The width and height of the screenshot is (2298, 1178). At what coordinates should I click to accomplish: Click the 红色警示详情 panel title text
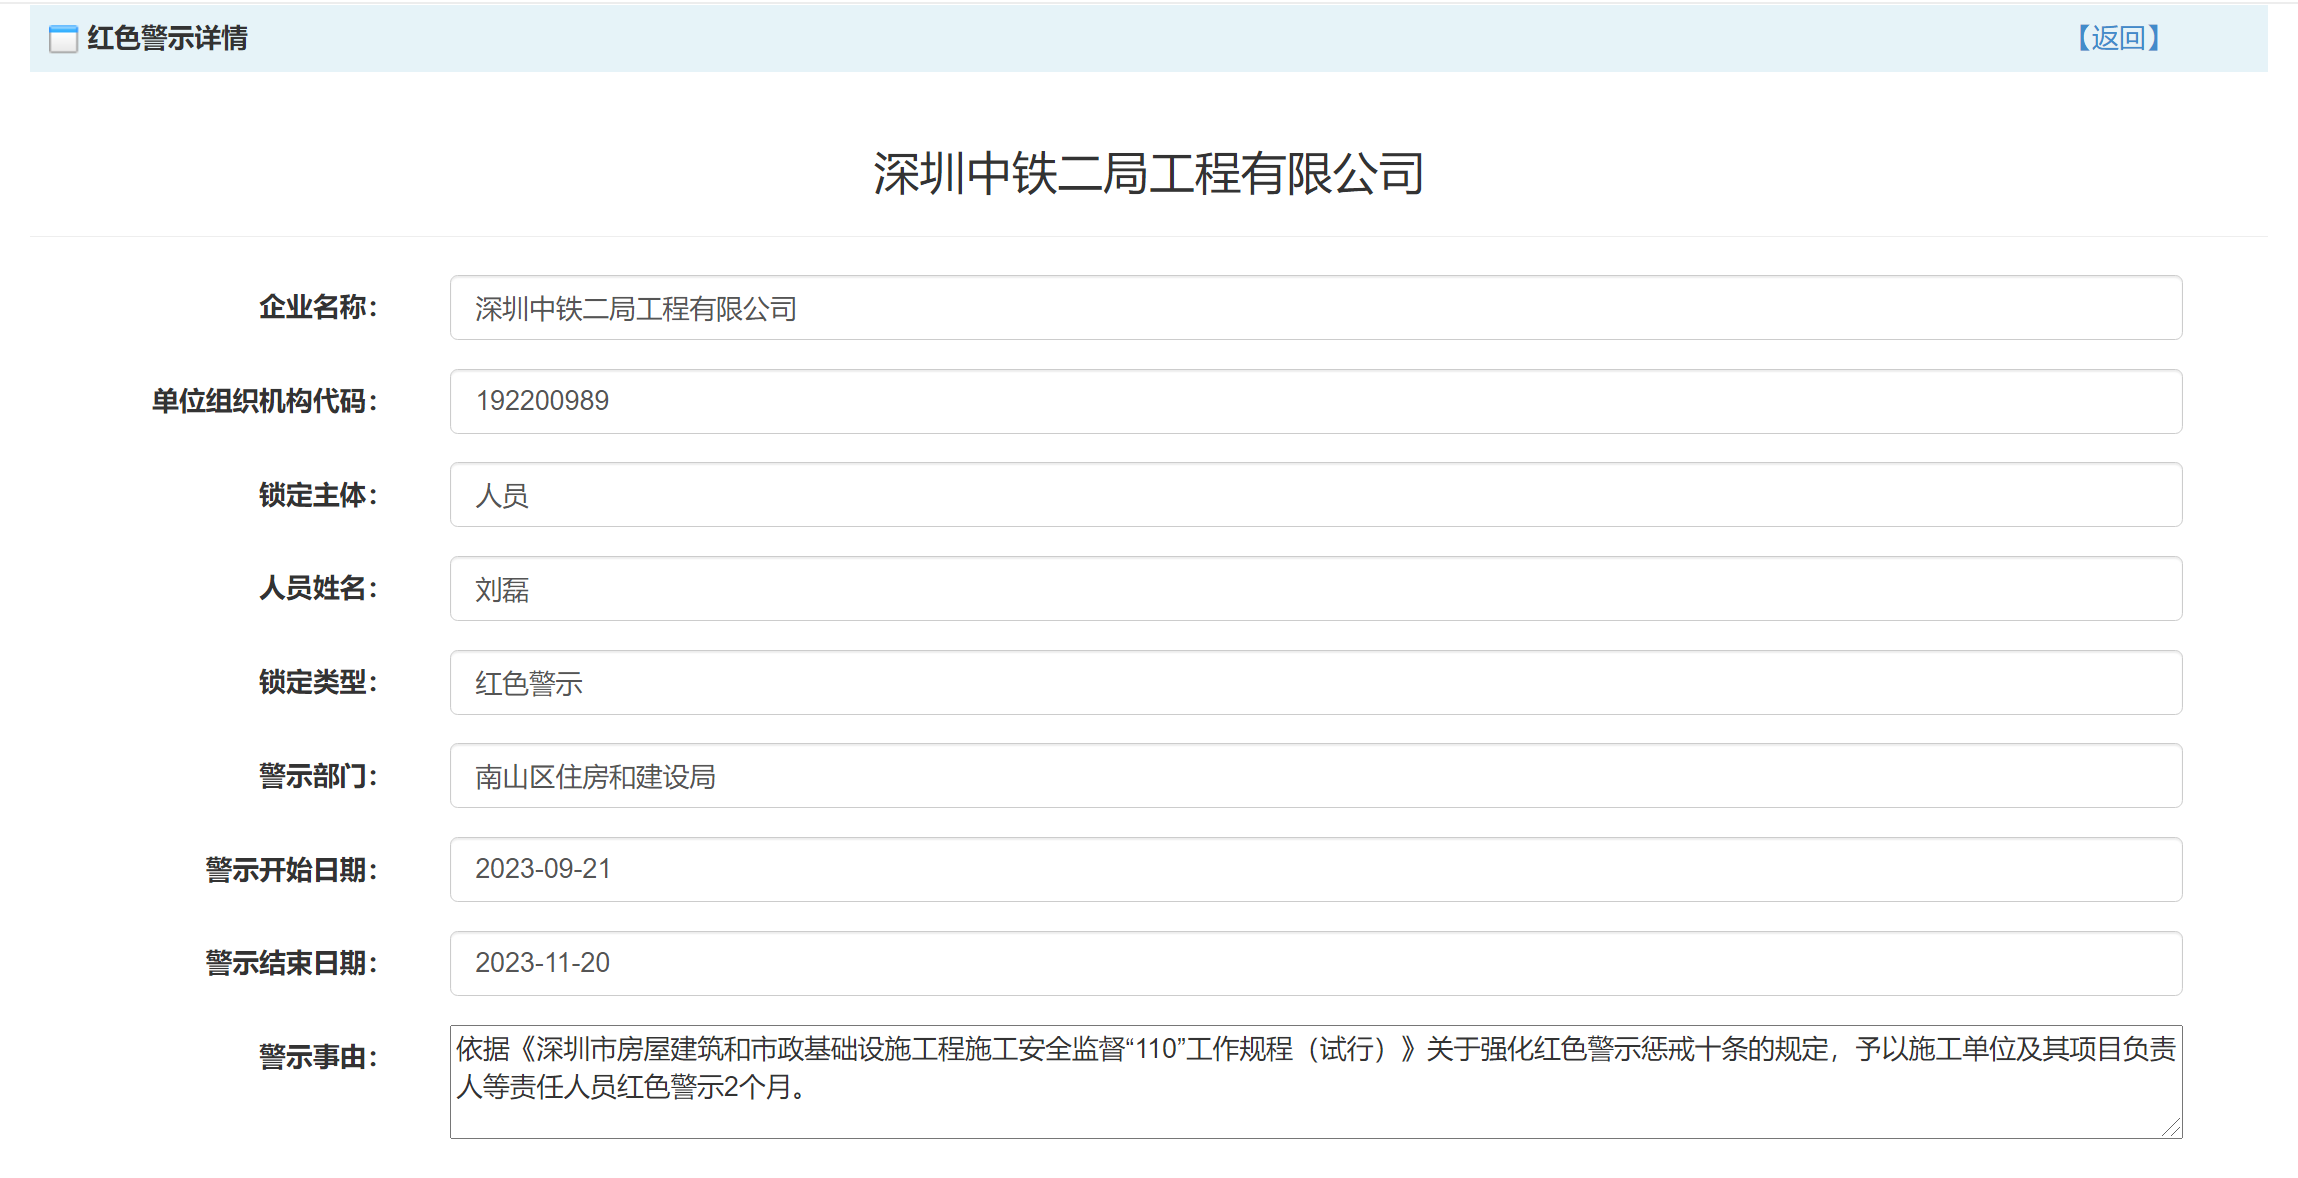point(167,38)
